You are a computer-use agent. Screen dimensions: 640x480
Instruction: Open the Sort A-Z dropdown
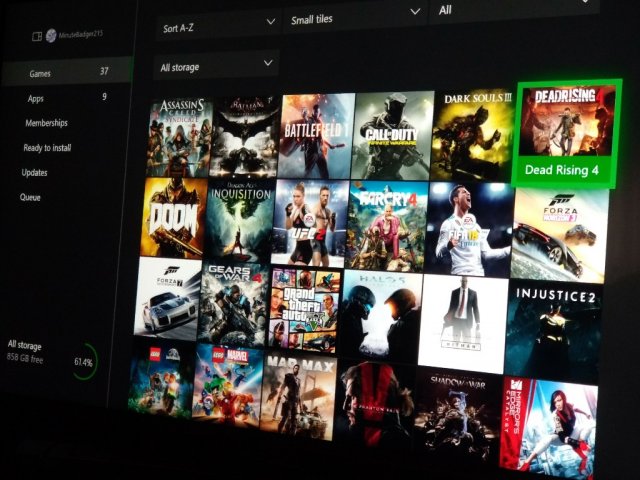[218, 26]
